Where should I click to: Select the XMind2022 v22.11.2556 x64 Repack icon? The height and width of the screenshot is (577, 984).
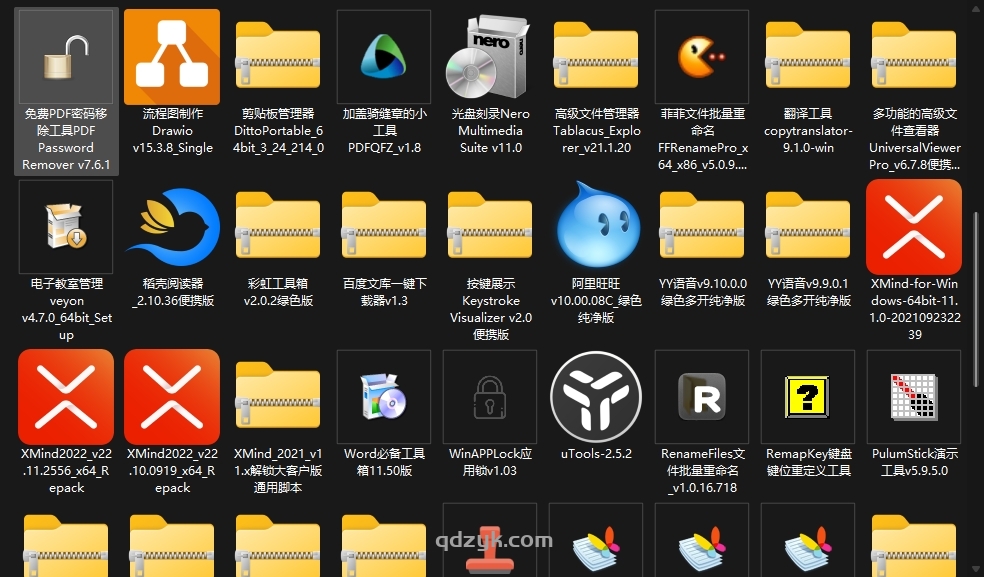(66, 397)
